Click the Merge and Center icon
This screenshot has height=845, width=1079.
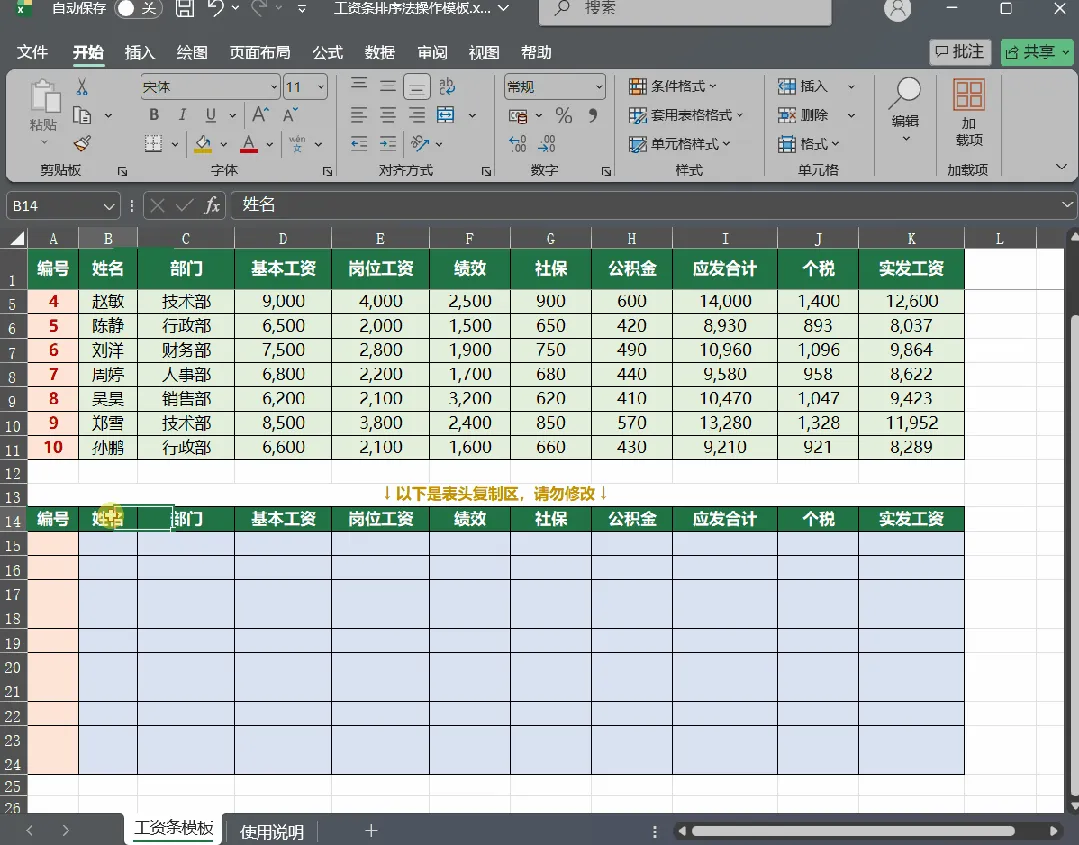point(446,115)
